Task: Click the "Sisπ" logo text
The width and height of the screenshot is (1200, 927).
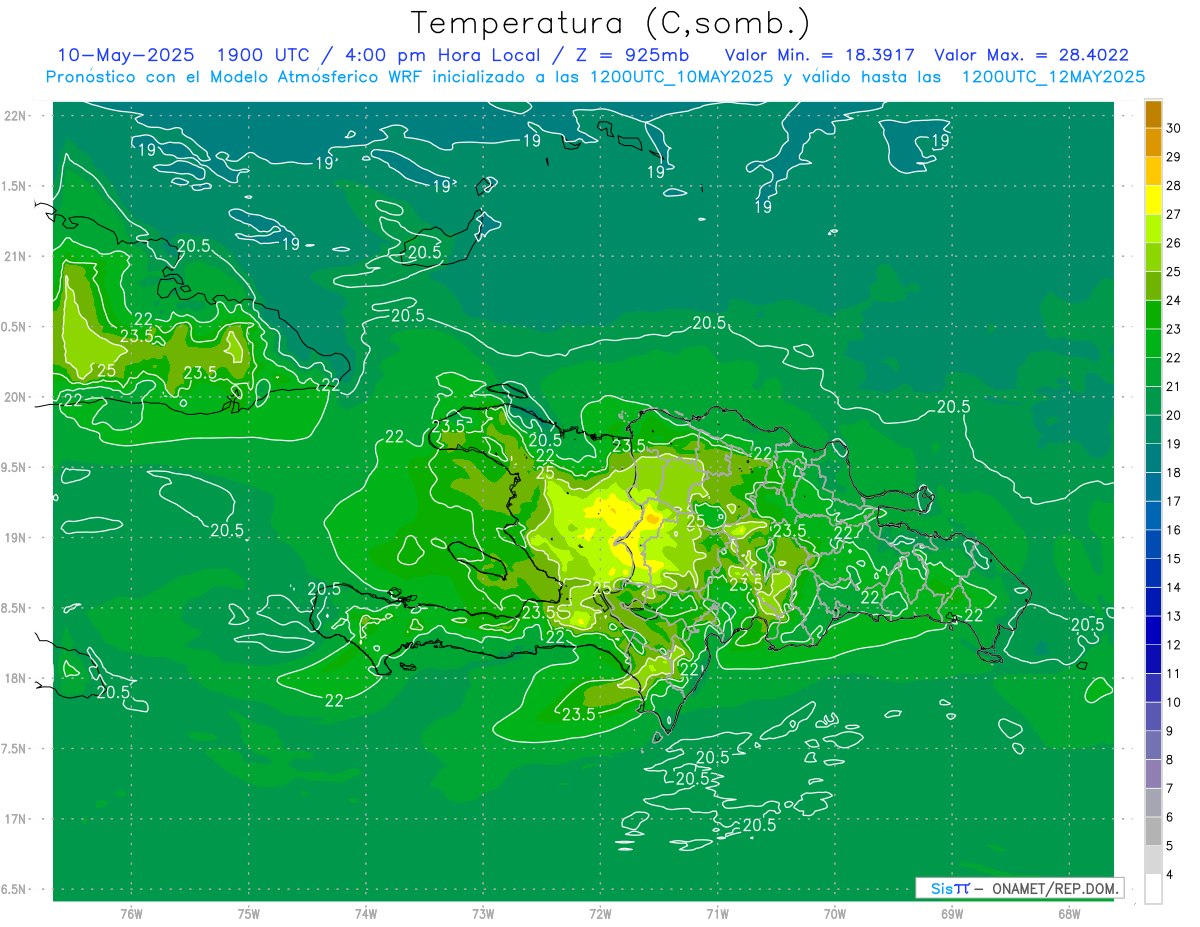Action: point(950,888)
